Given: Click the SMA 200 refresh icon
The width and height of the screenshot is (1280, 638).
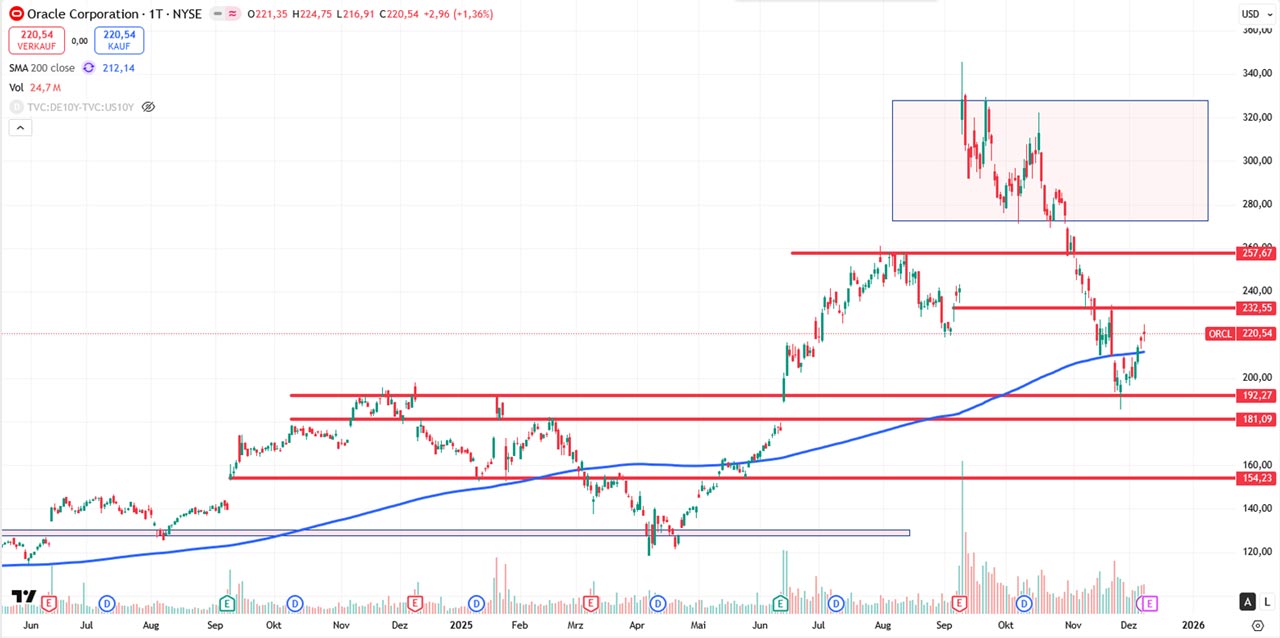Looking at the screenshot, I should (x=89, y=68).
